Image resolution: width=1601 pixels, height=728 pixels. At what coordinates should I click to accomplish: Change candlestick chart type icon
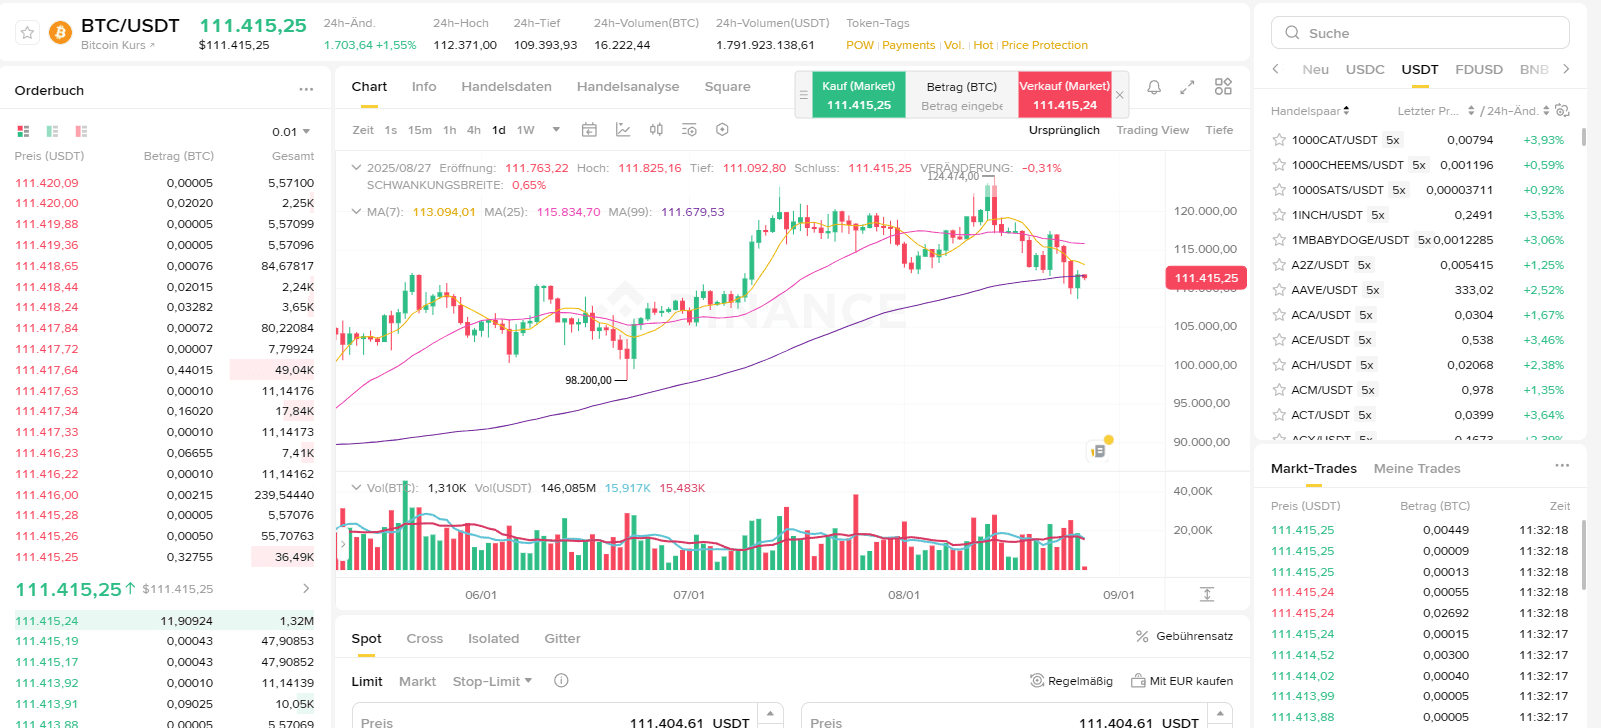656,129
